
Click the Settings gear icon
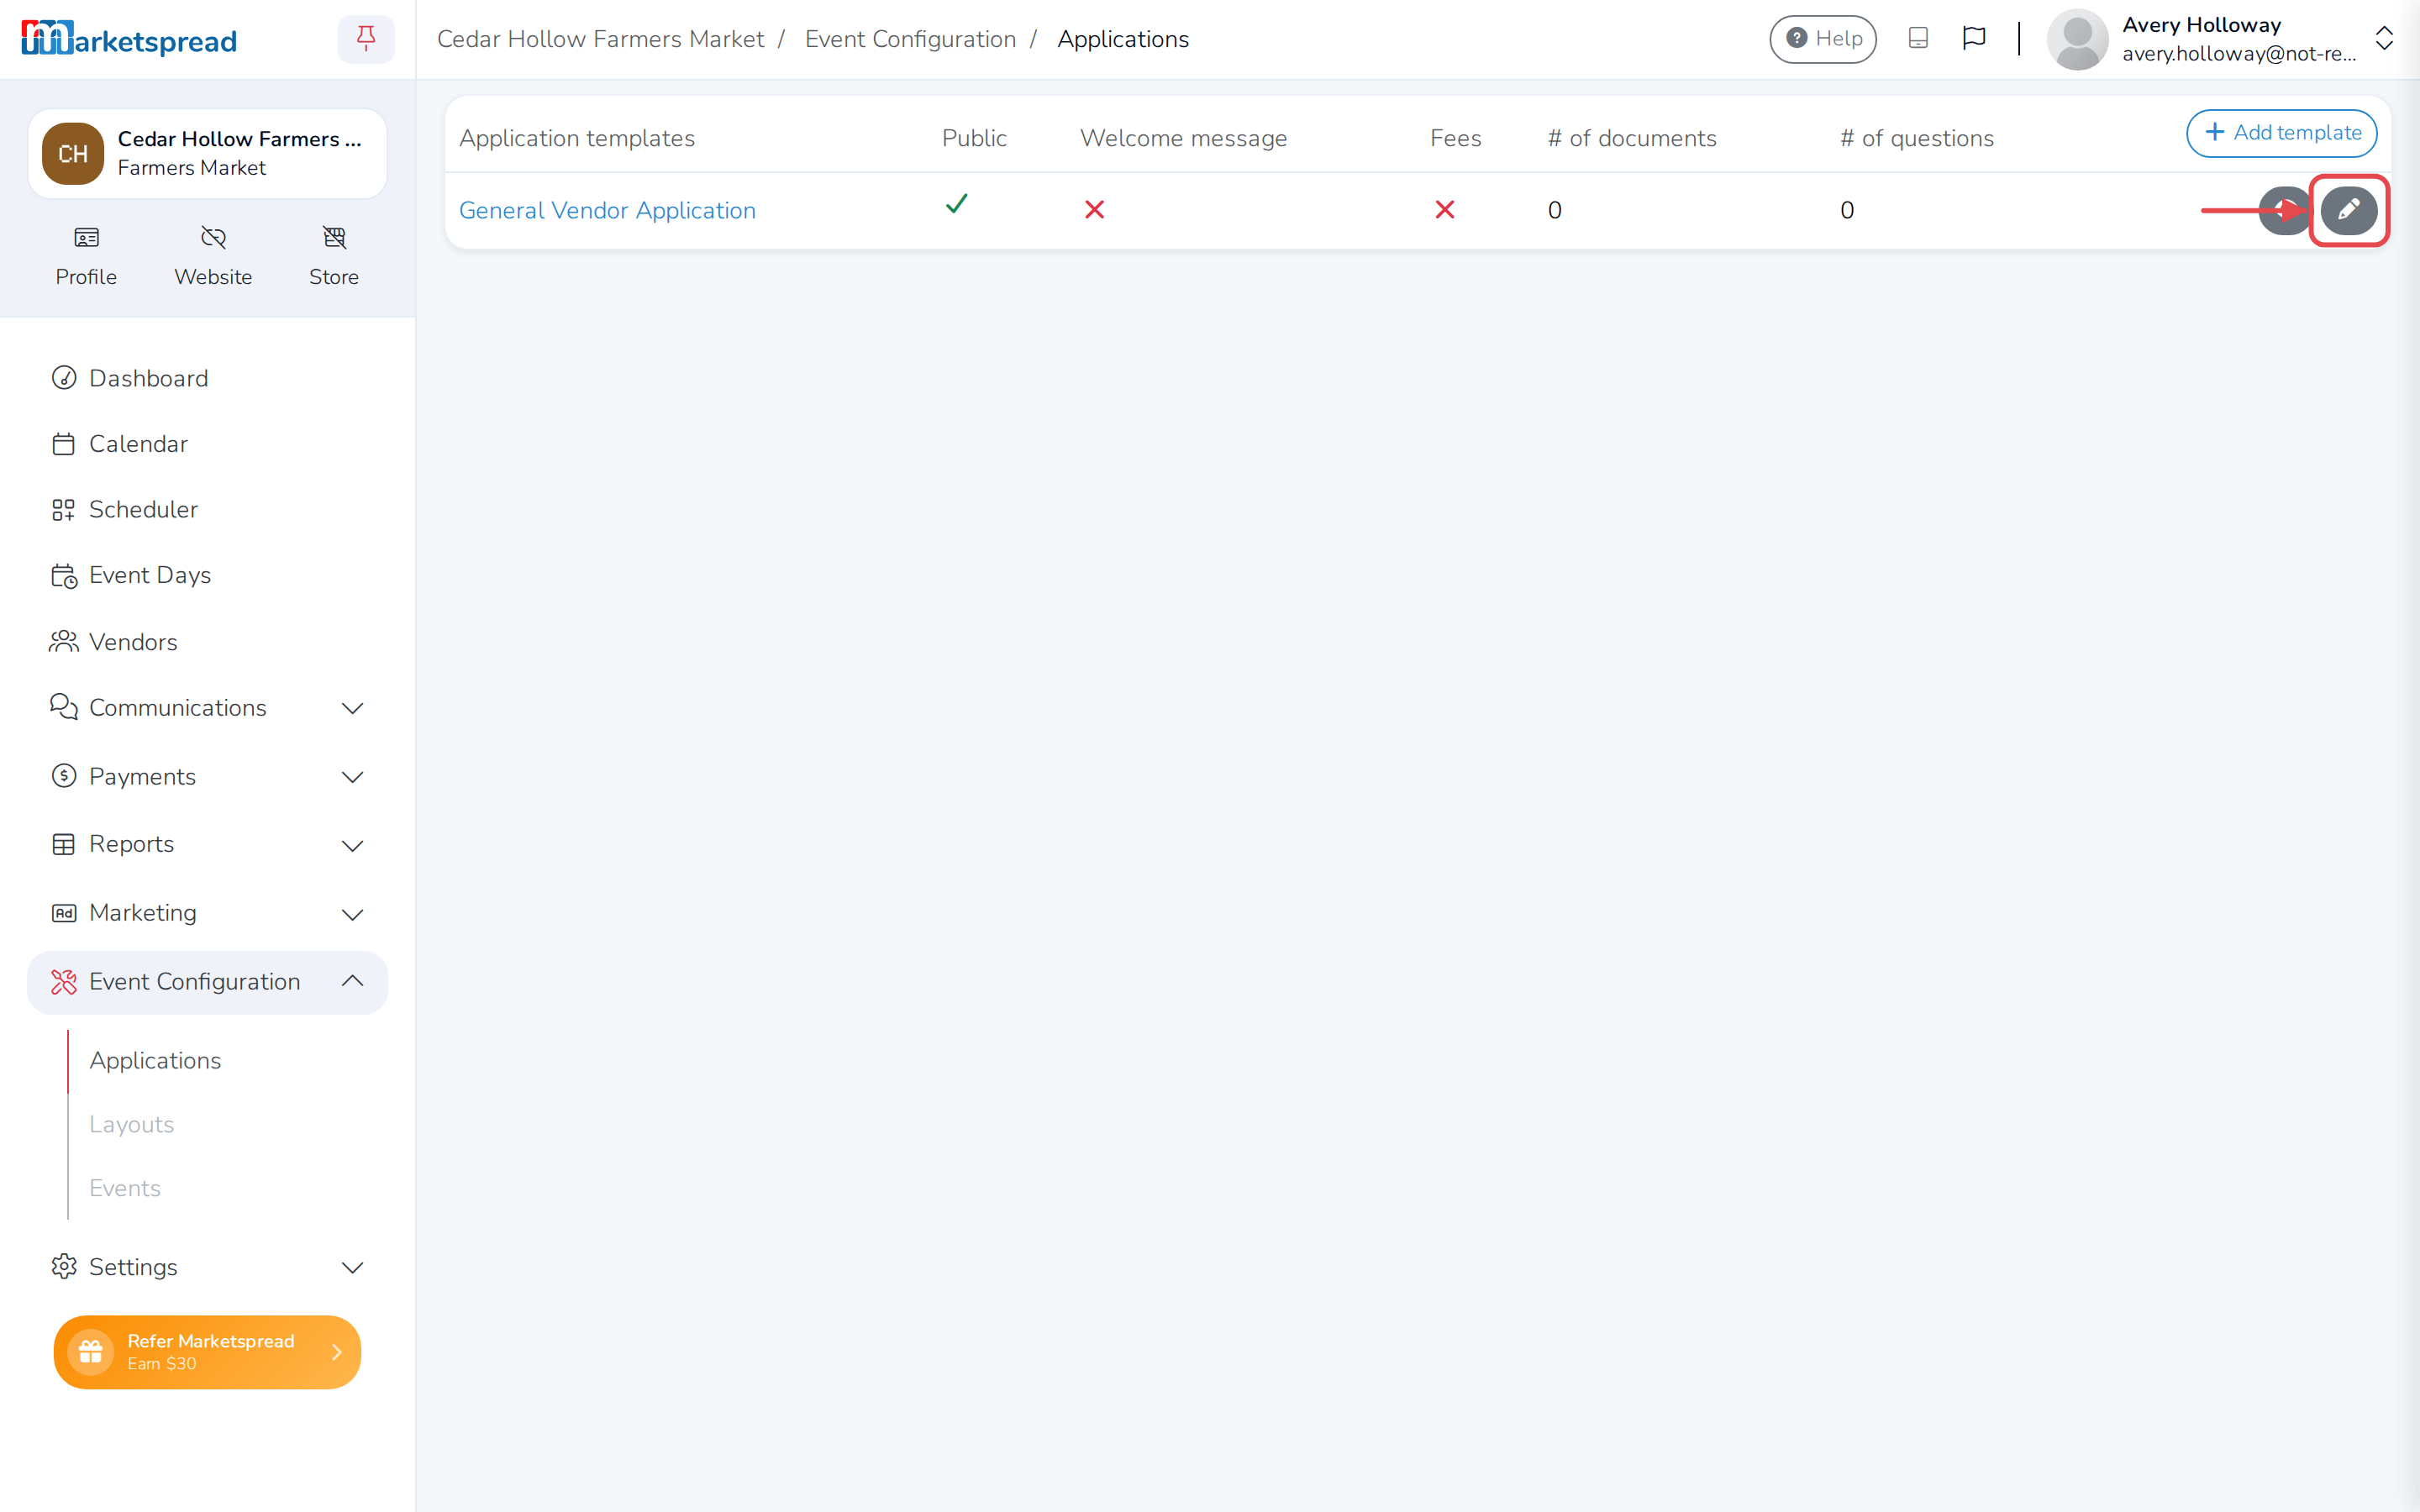click(x=64, y=1266)
